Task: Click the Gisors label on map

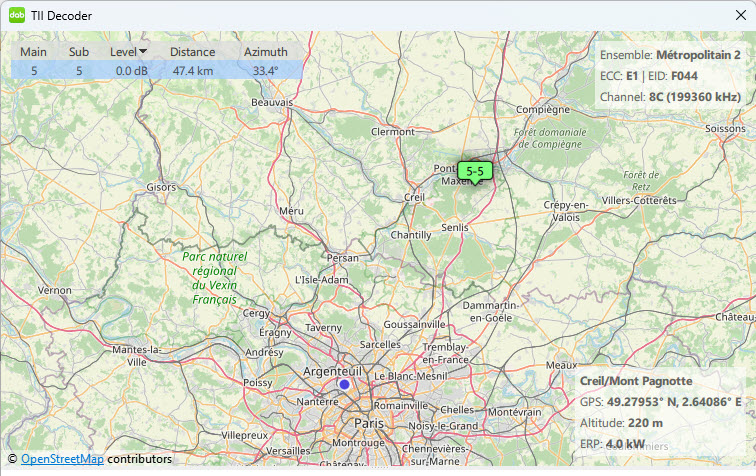Action: (x=161, y=187)
